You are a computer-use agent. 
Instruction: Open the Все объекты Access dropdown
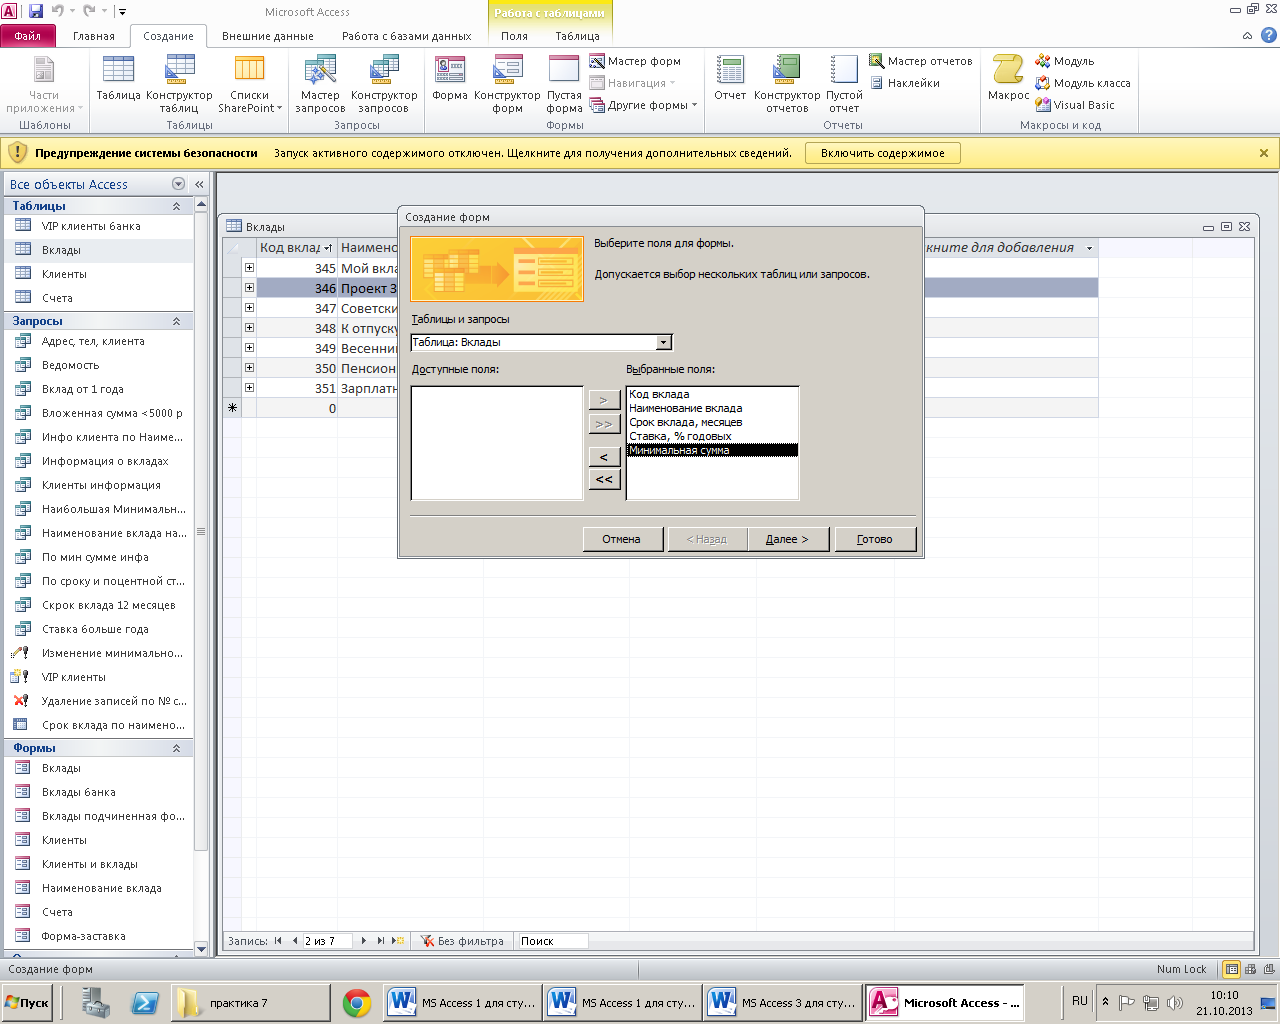pos(178,184)
